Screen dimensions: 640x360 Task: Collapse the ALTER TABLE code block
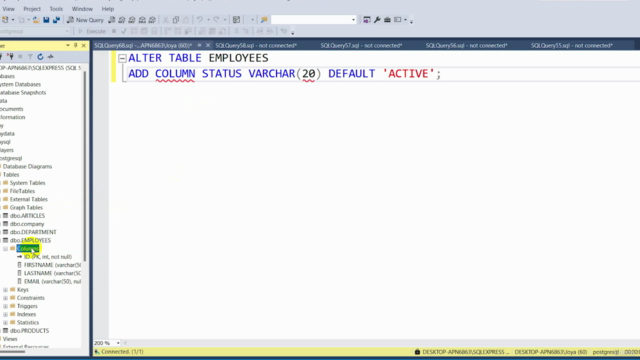point(122,58)
